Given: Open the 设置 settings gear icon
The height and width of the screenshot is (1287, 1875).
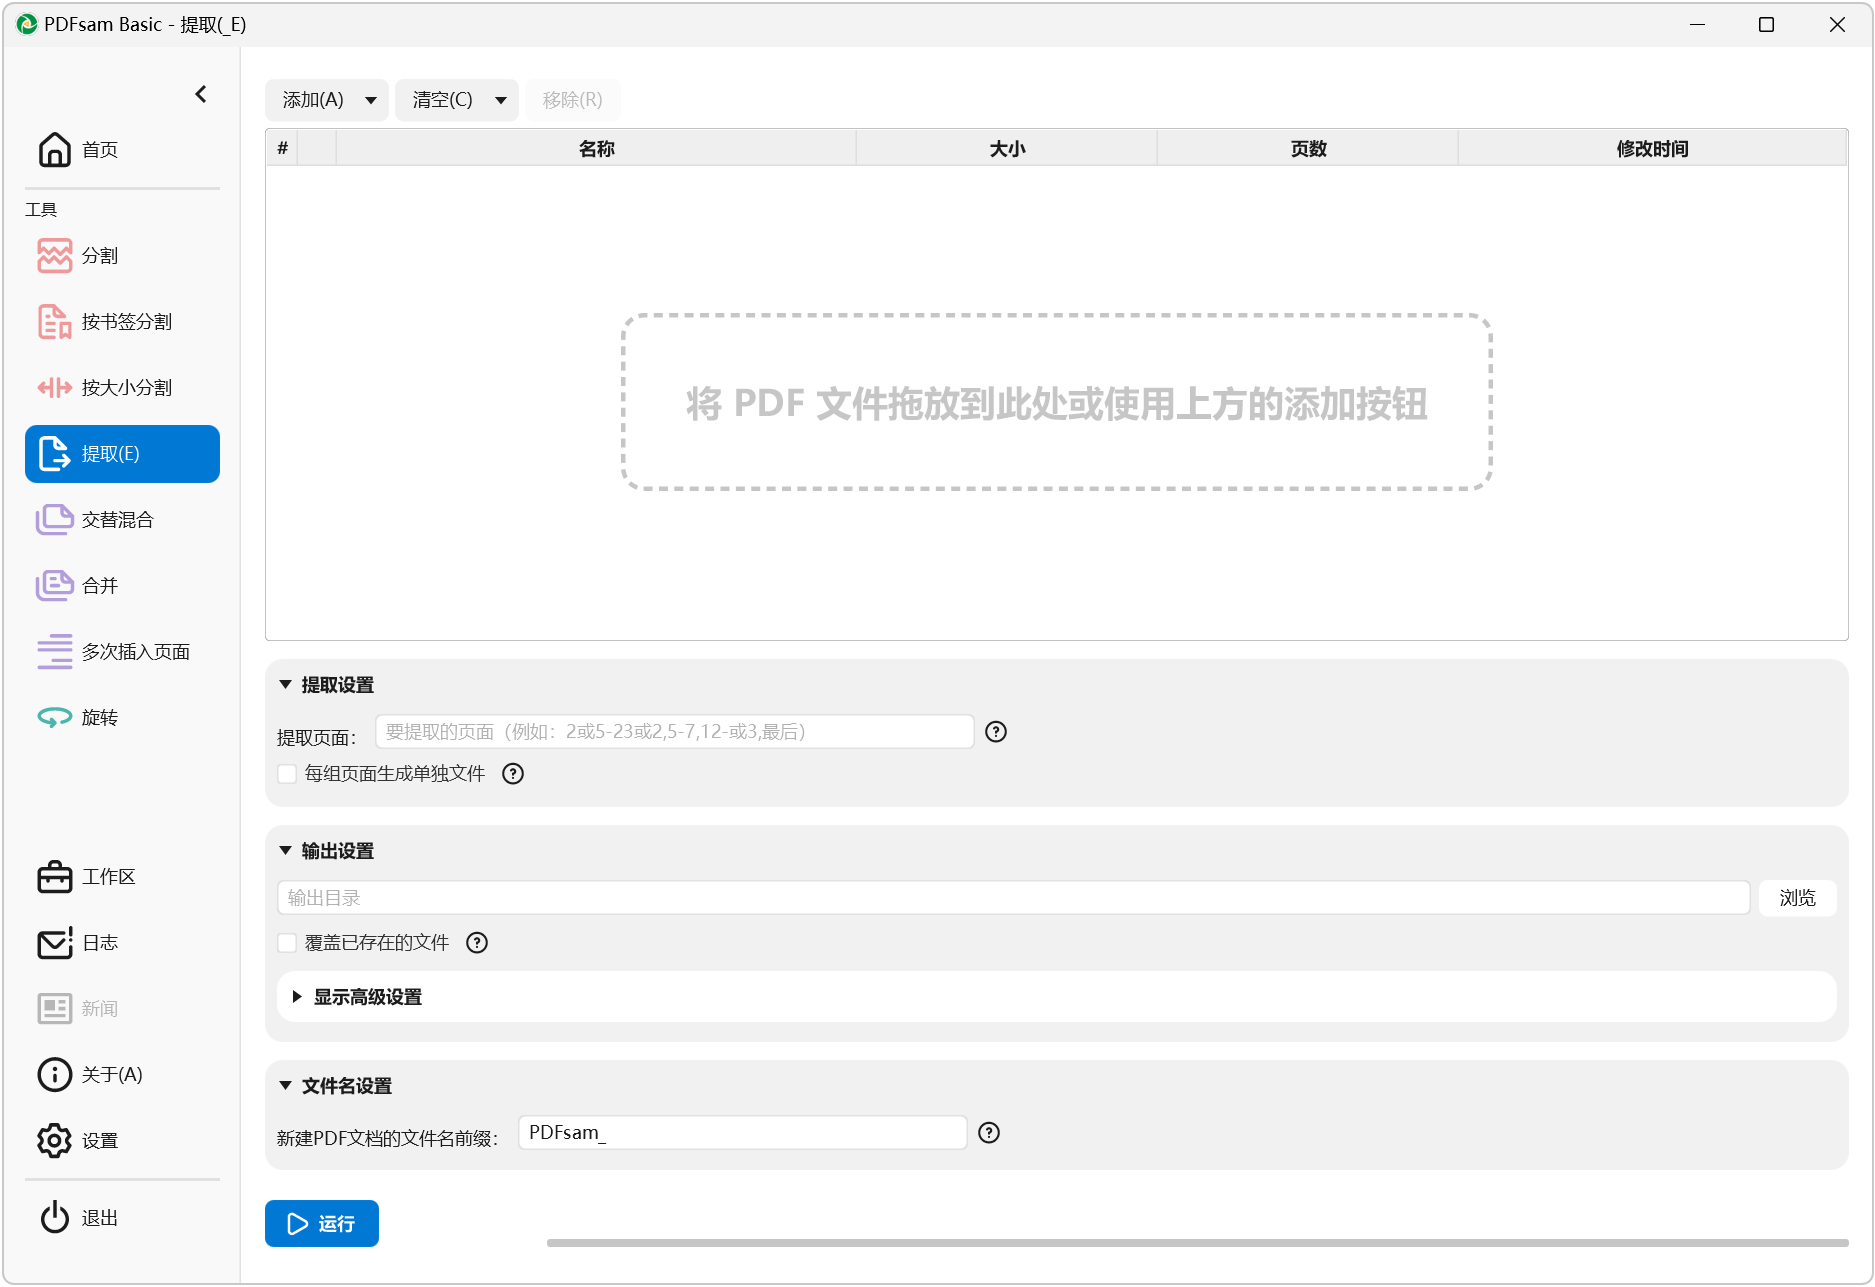Looking at the screenshot, I should click(55, 1141).
